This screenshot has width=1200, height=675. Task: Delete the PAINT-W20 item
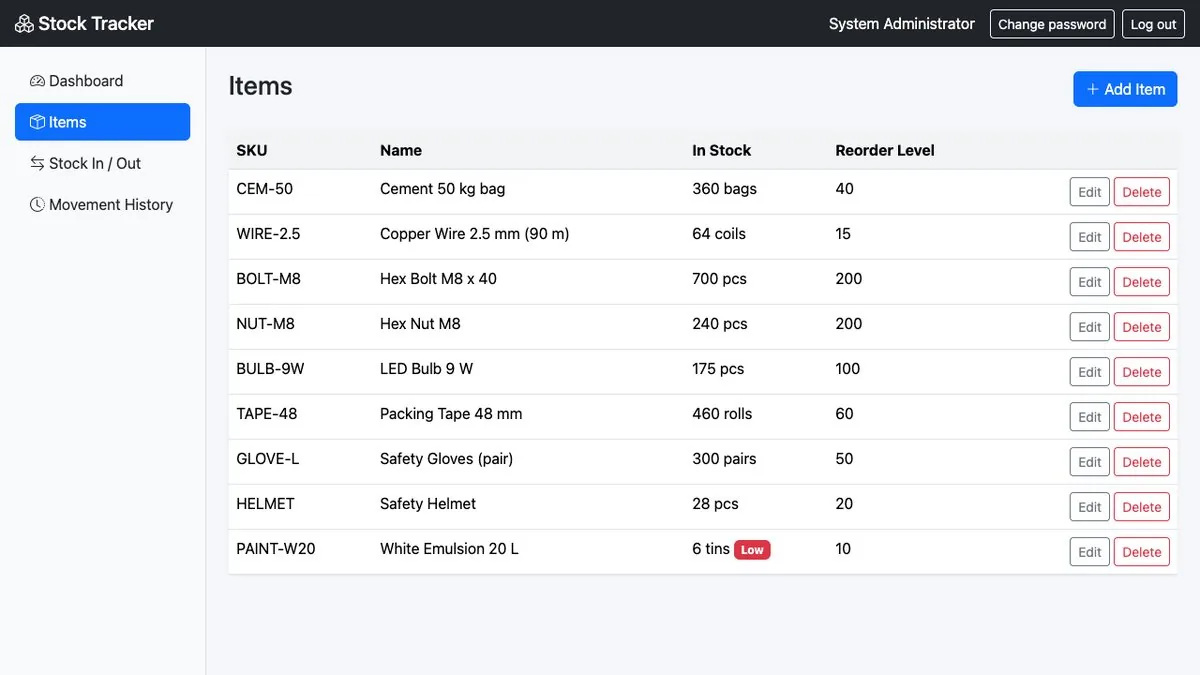(1142, 552)
